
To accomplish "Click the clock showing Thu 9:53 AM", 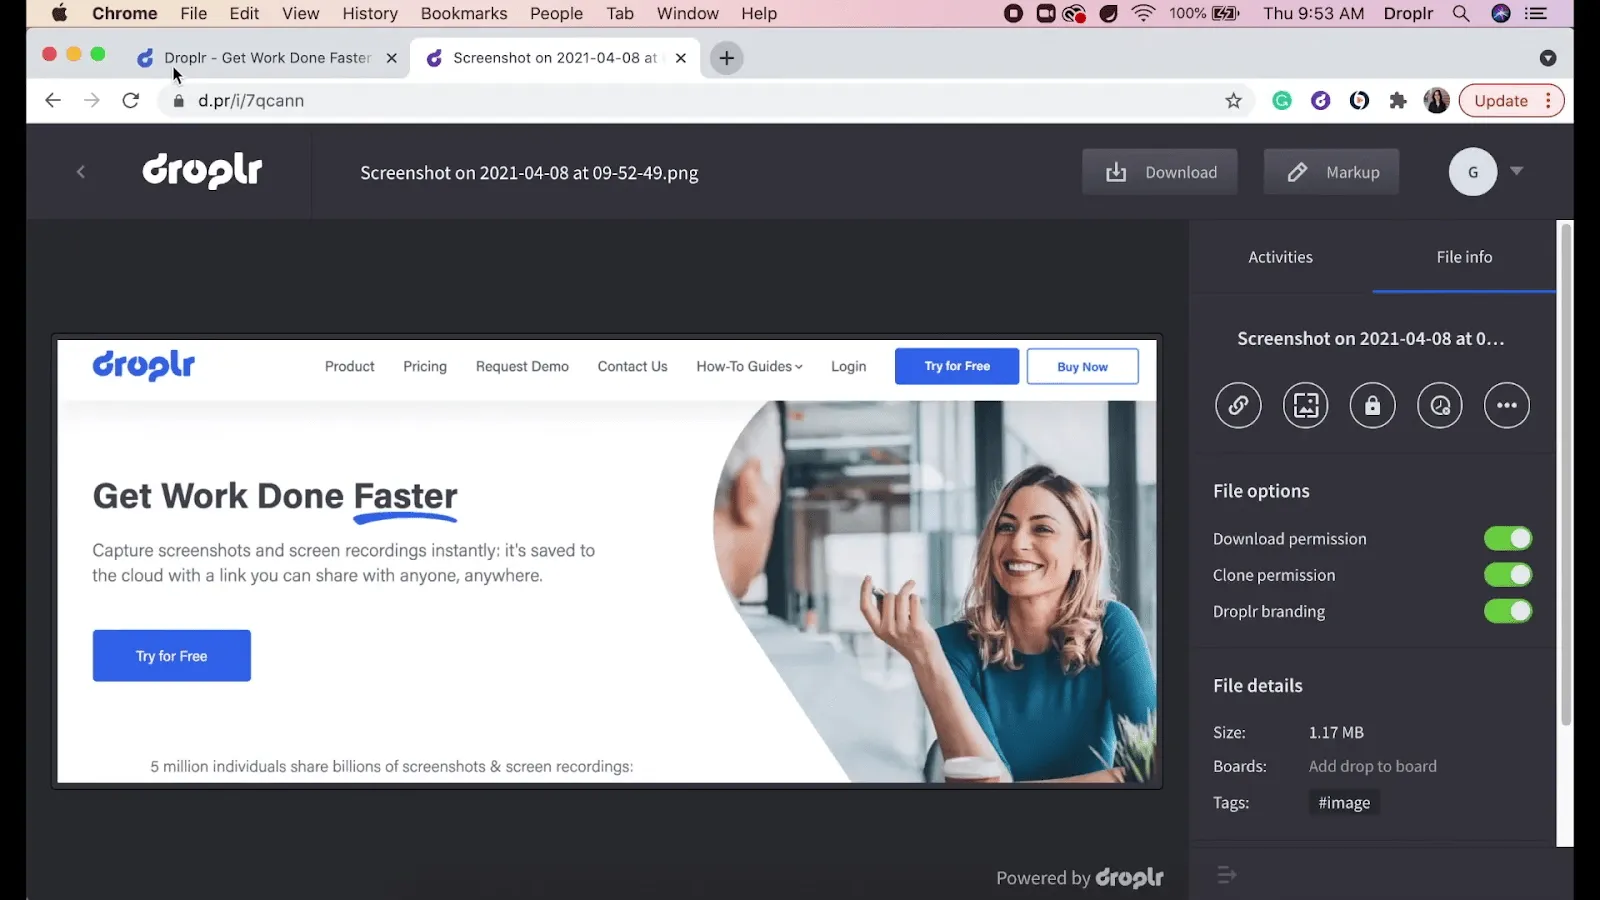I will (x=1313, y=13).
